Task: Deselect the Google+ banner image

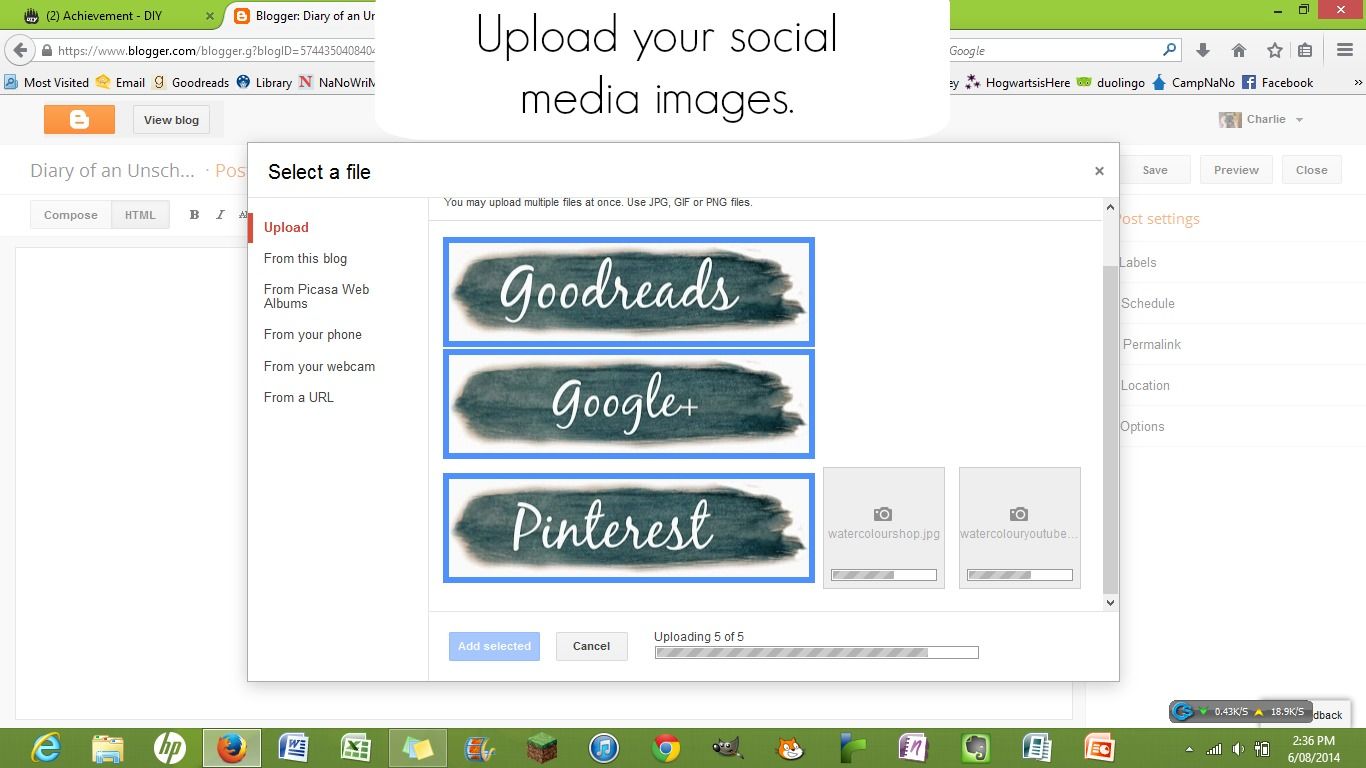Action: (x=628, y=403)
